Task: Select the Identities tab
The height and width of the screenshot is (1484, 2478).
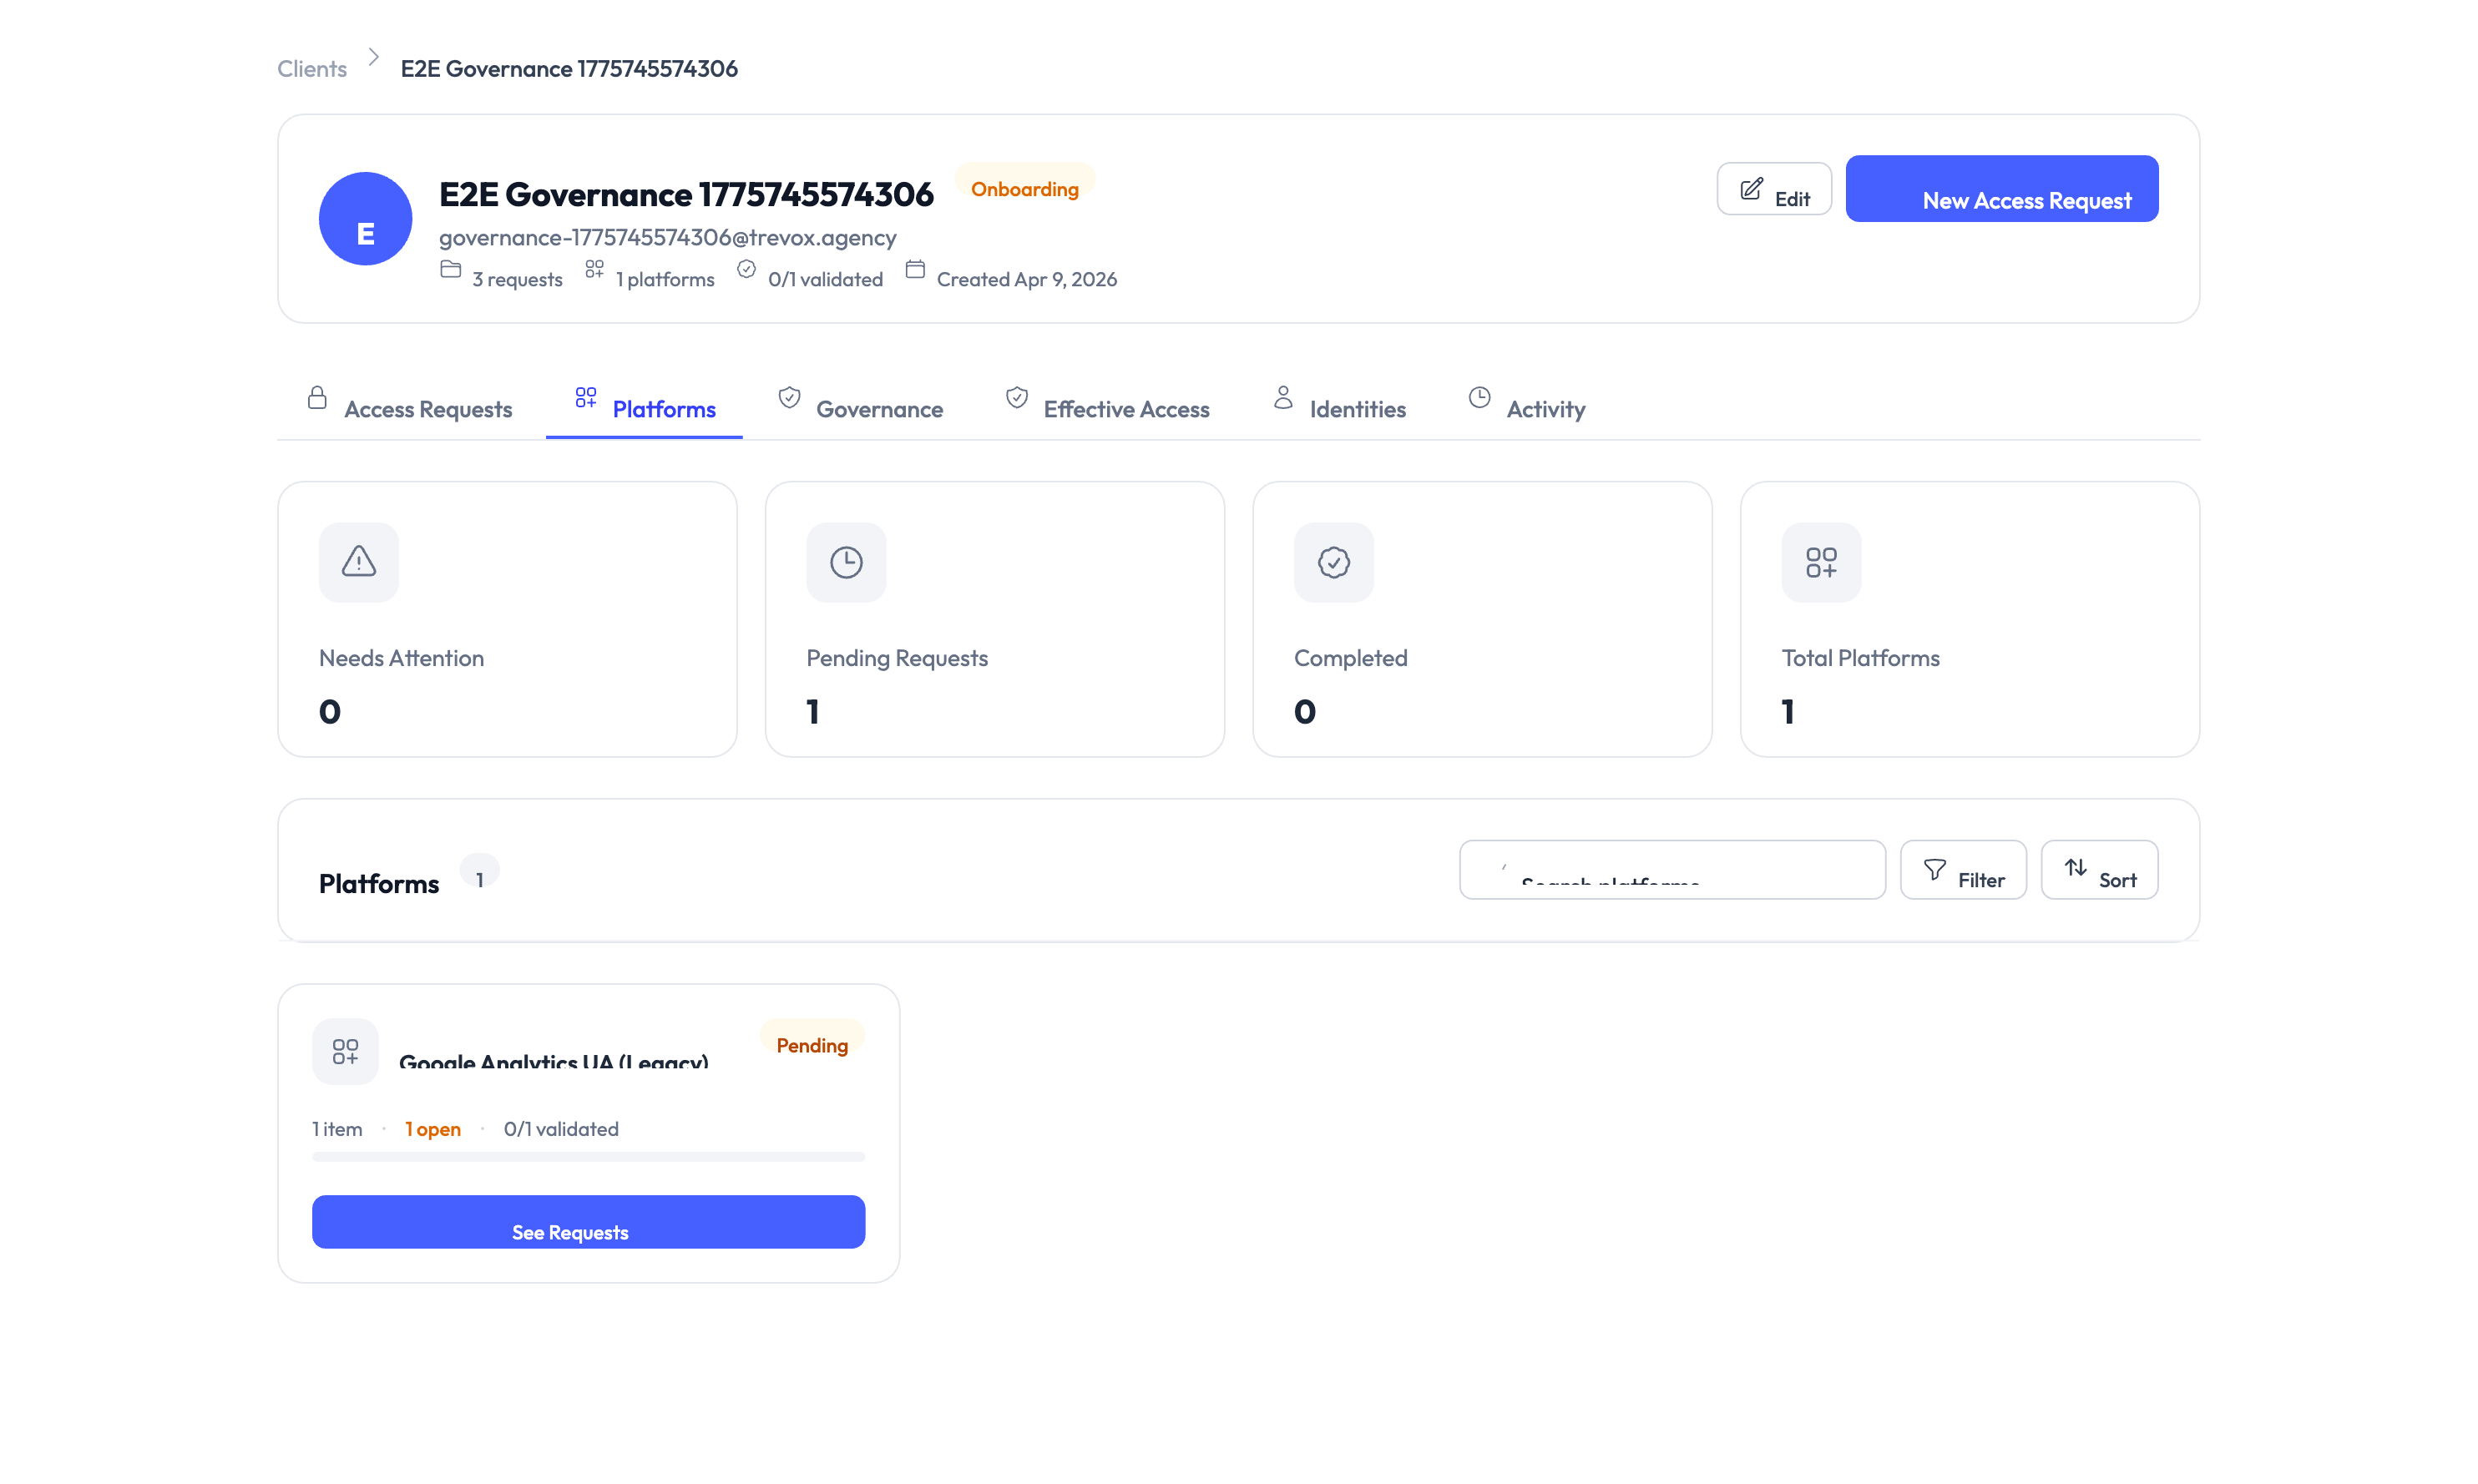Action: coord(1357,409)
